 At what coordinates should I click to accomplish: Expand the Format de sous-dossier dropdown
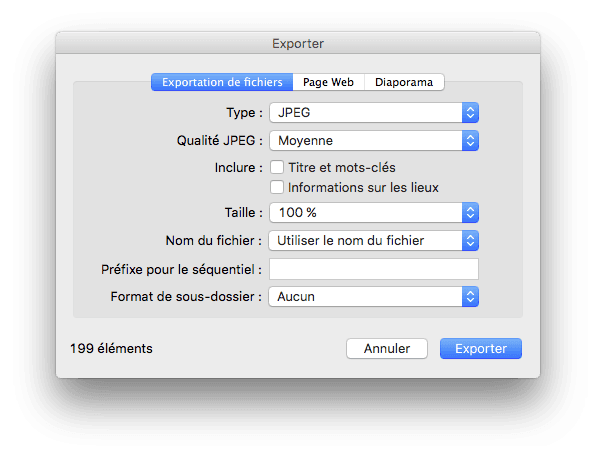tap(374, 296)
